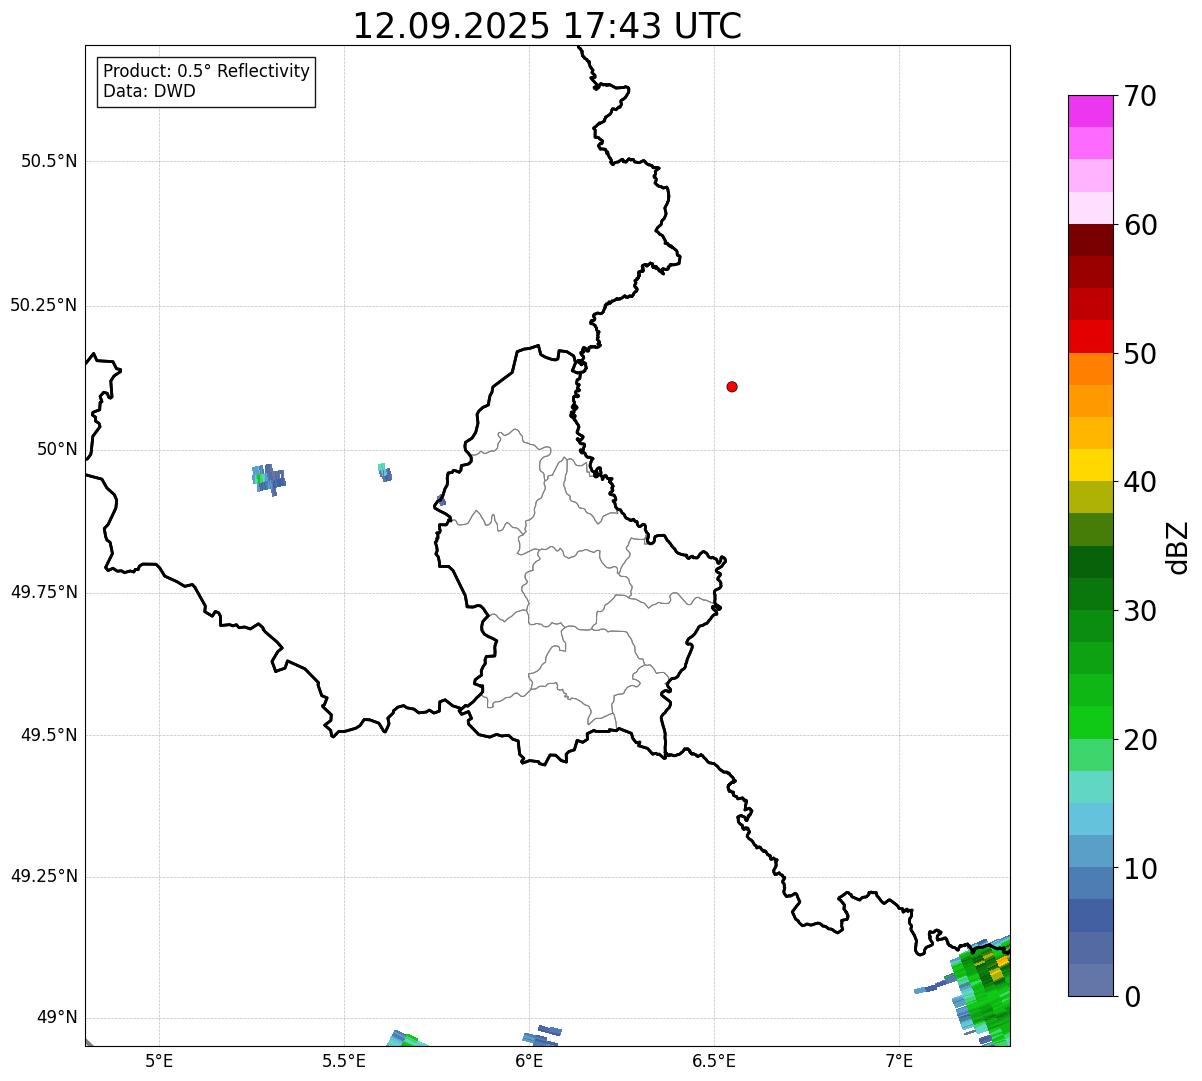1202x1081 pixels.
Task: Click the 5.5°E longitude label
Action: pos(344,1061)
